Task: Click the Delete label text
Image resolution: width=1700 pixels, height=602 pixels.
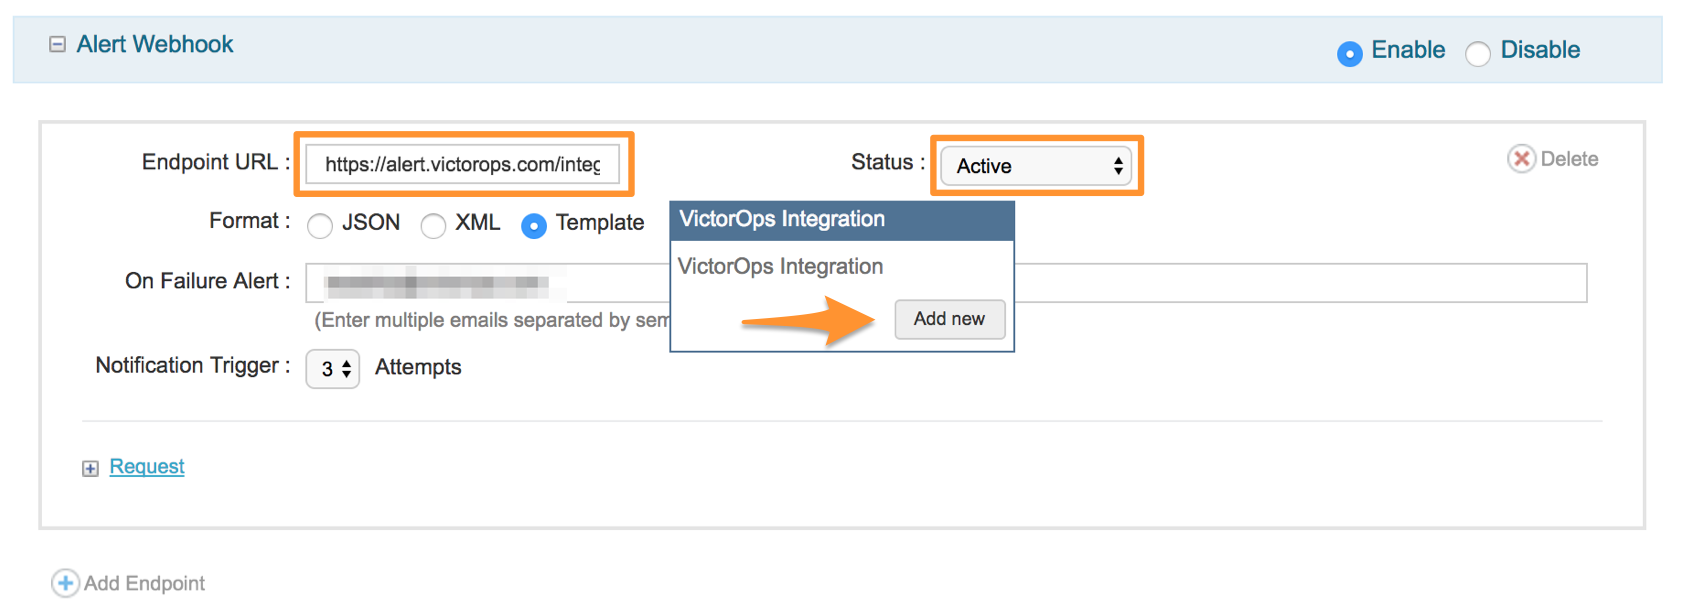Action: click(1569, 159)
